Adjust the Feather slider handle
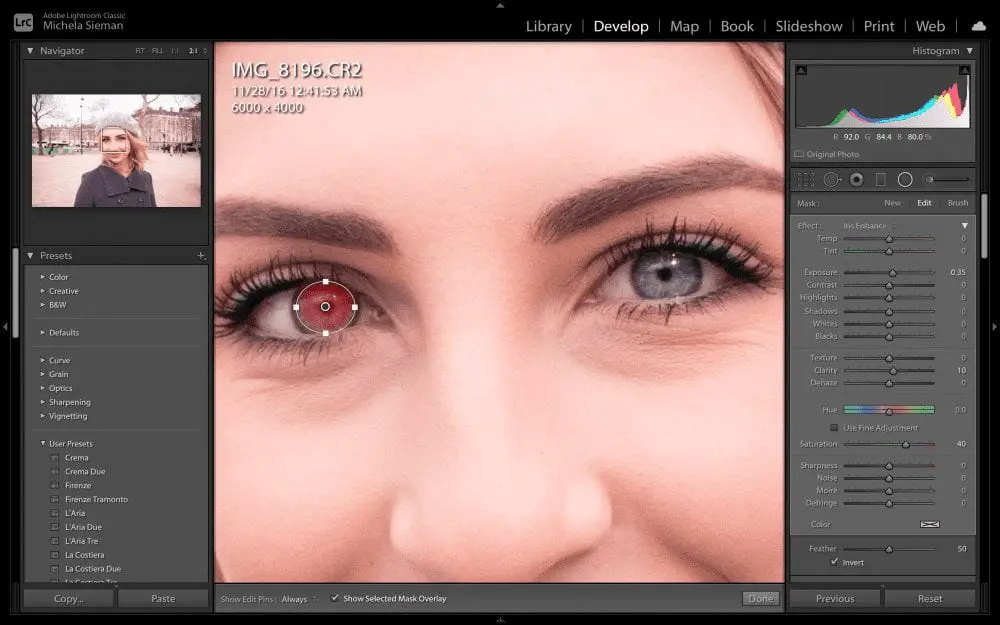The width and height of the screenshot is (1000, 625). (889, 548)
